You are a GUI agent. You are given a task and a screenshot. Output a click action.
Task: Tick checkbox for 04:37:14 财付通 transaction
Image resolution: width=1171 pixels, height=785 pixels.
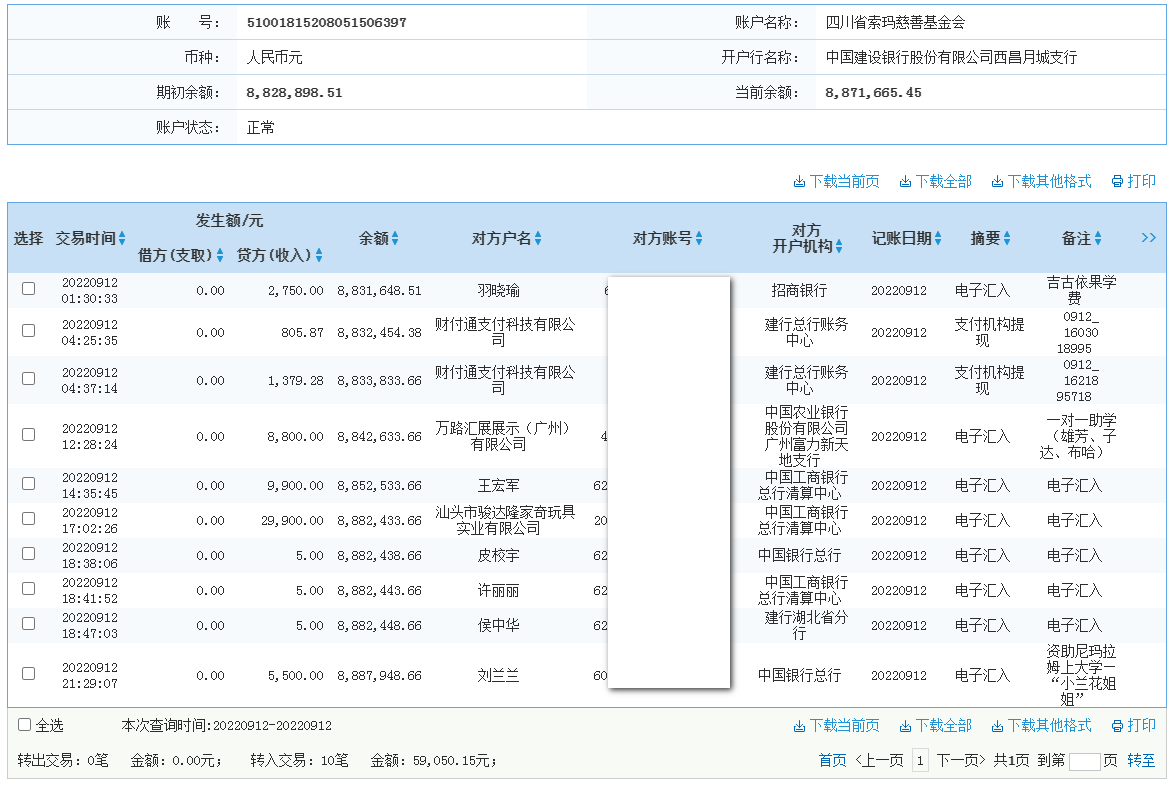[28, 379]
